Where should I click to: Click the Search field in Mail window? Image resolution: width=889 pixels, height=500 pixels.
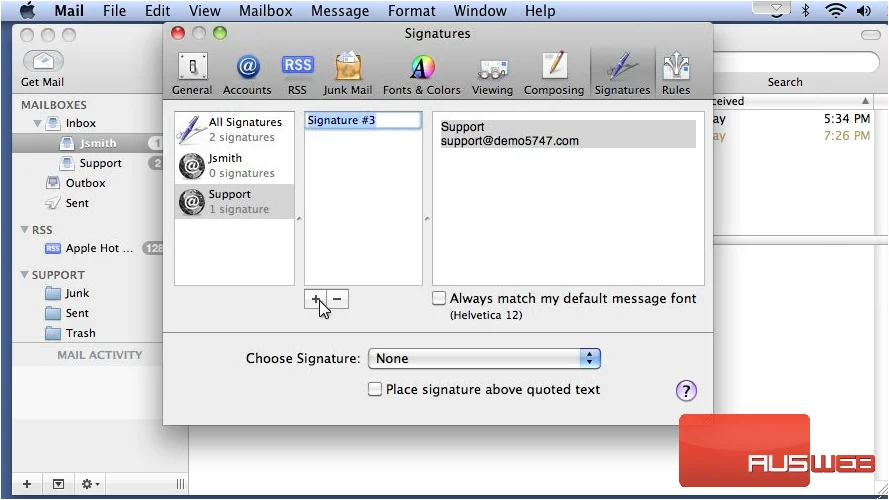796,62
